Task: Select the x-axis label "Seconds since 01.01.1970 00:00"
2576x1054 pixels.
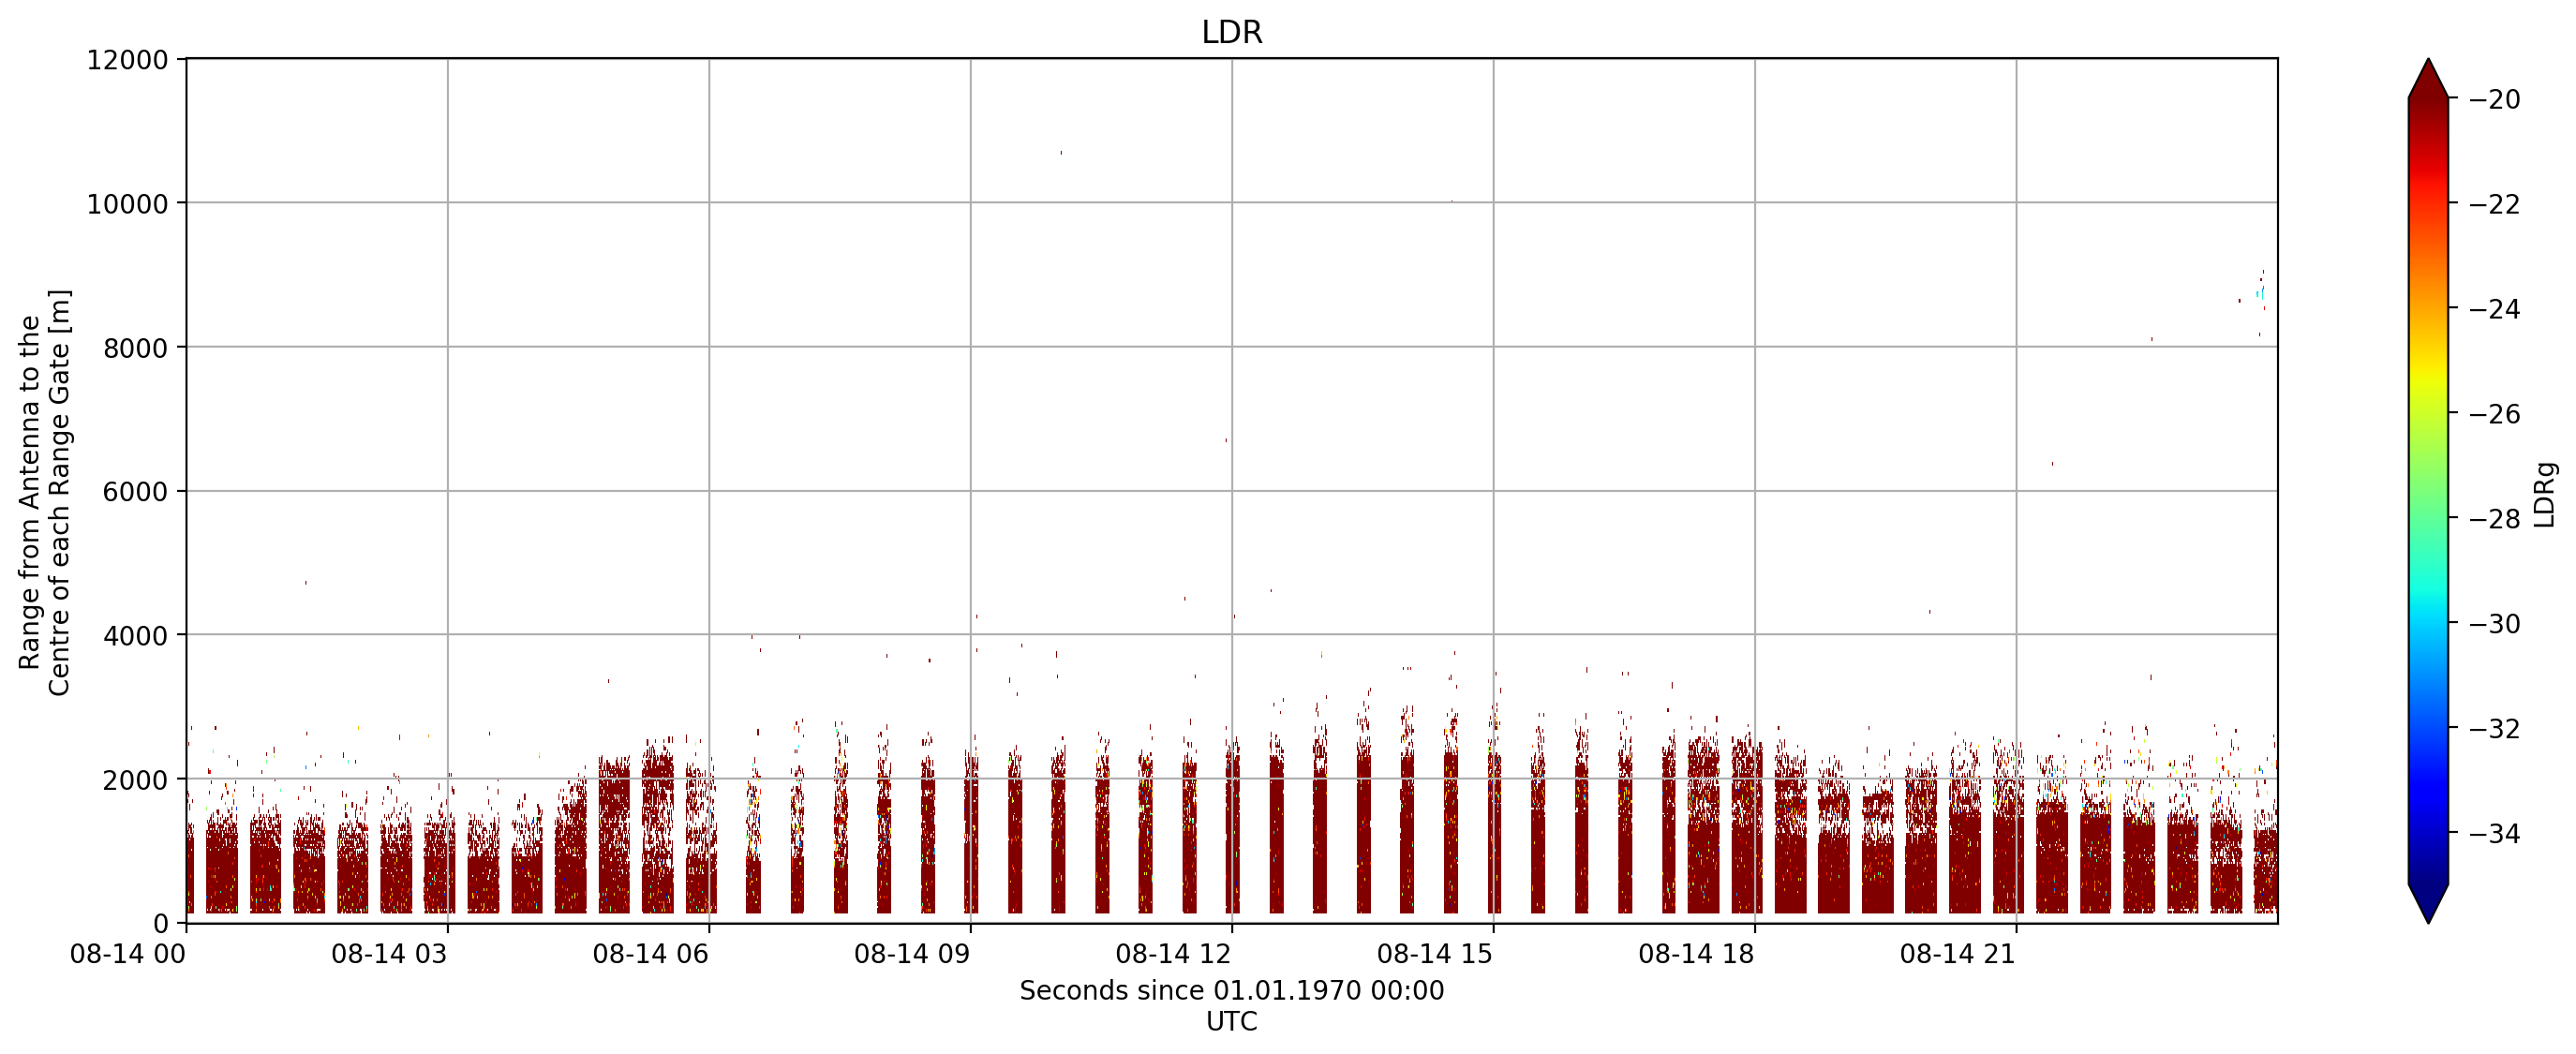Action: coord(1231,990)
